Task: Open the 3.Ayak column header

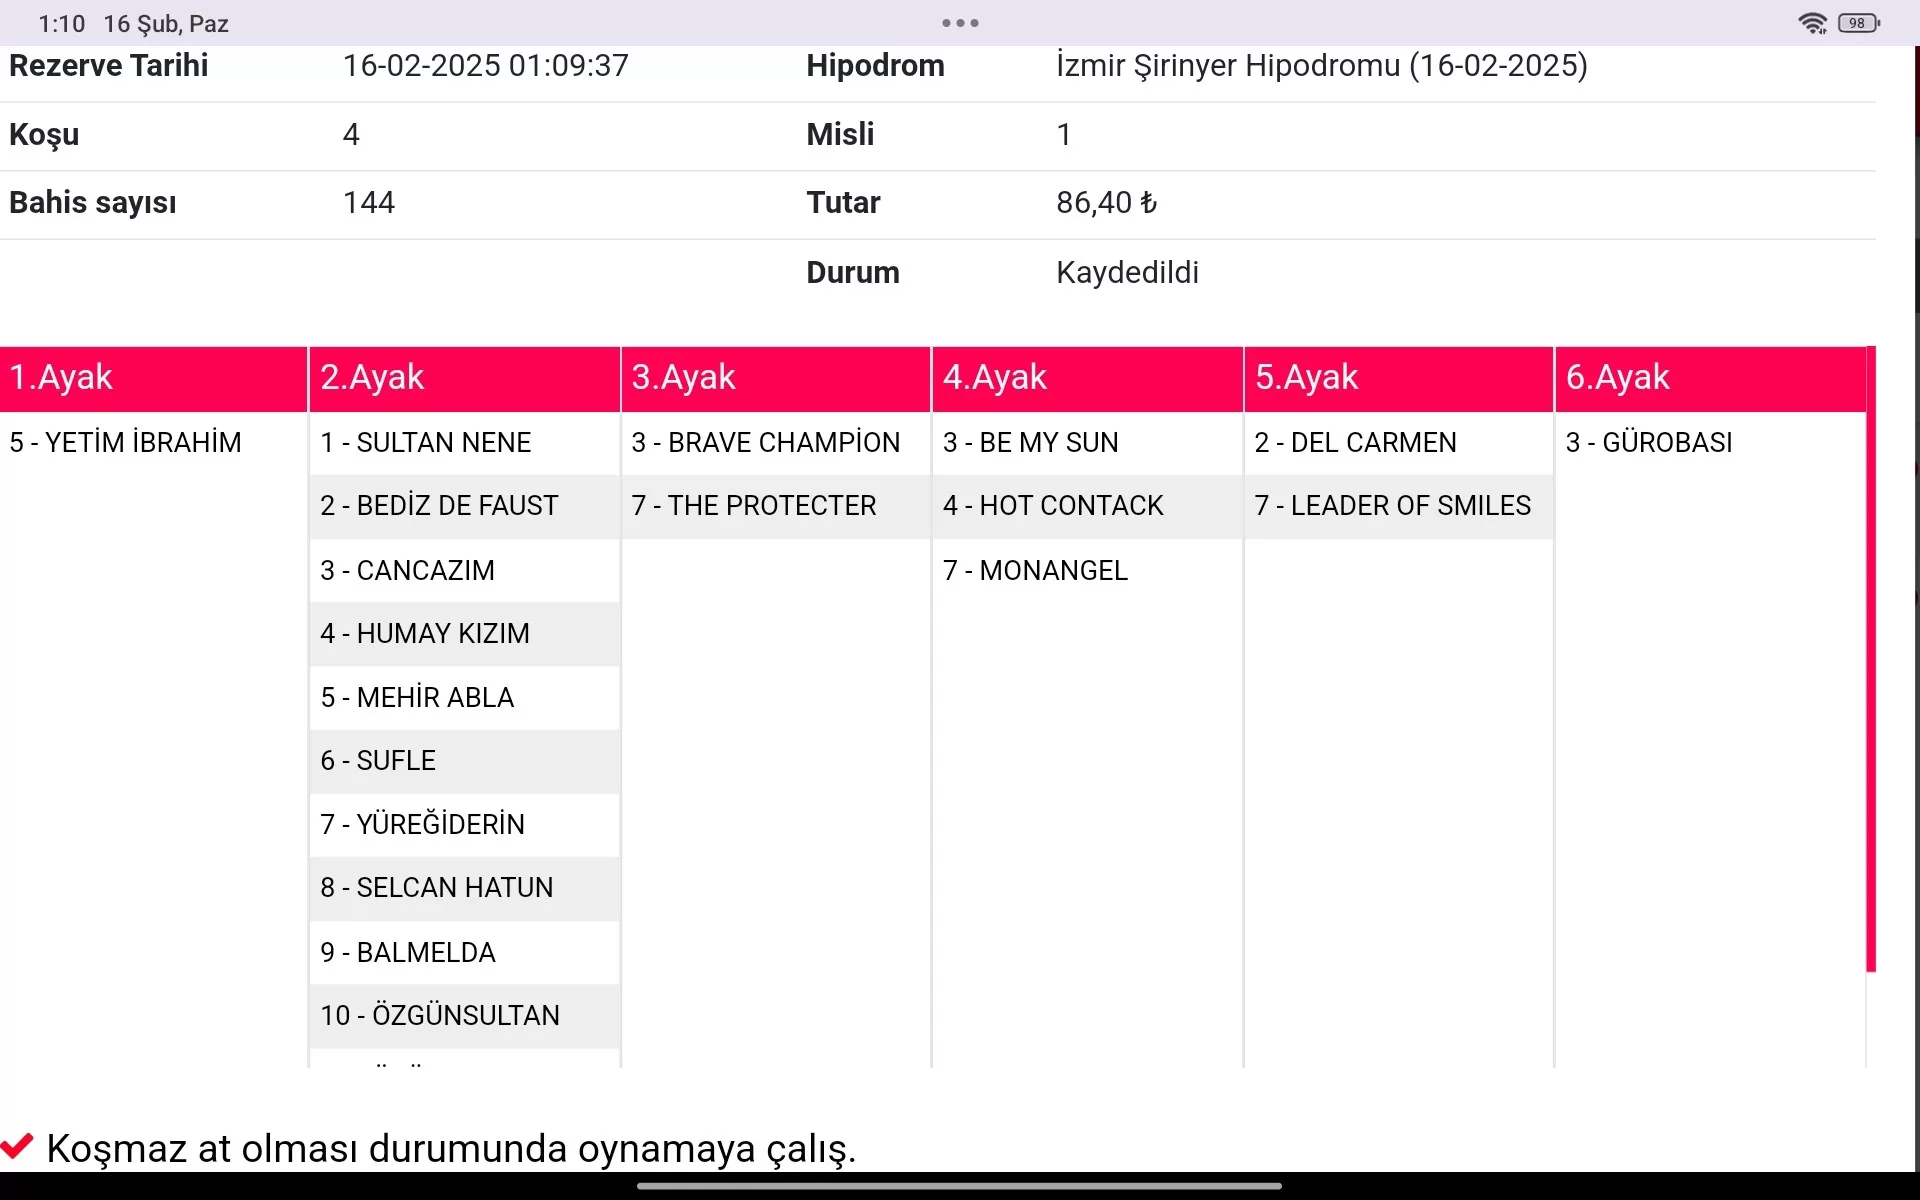Action: (x=775, y=378)
